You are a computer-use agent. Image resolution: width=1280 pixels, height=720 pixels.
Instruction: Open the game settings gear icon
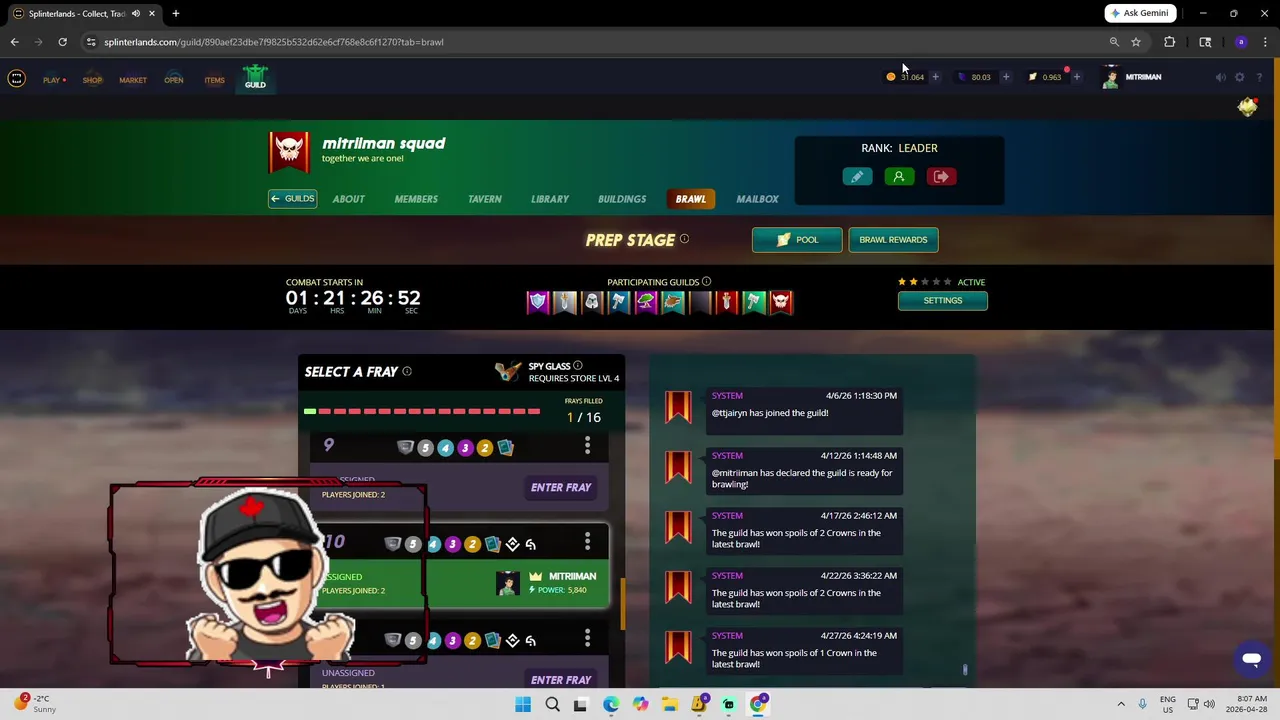[1239, 77]
